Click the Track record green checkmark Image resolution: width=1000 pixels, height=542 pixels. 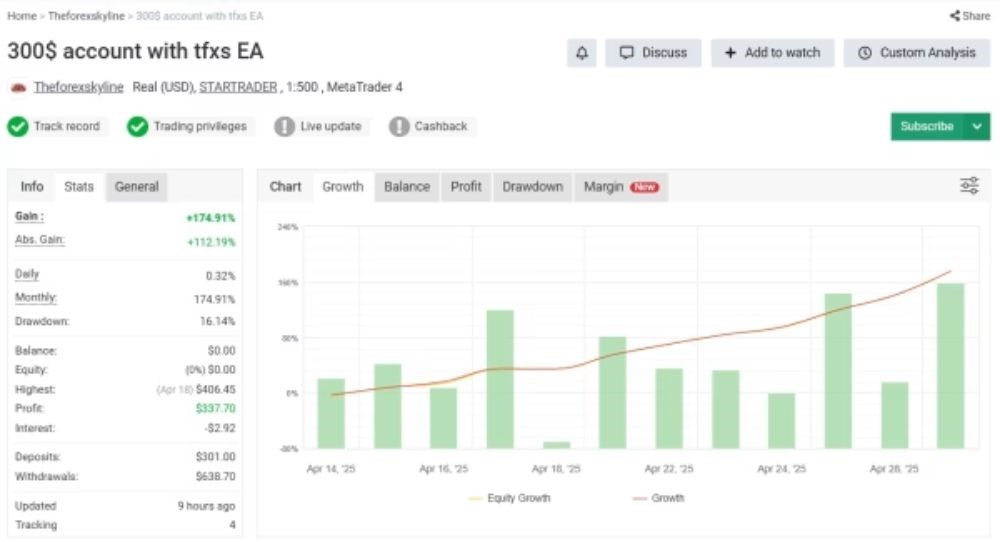[x=18, y=126]
